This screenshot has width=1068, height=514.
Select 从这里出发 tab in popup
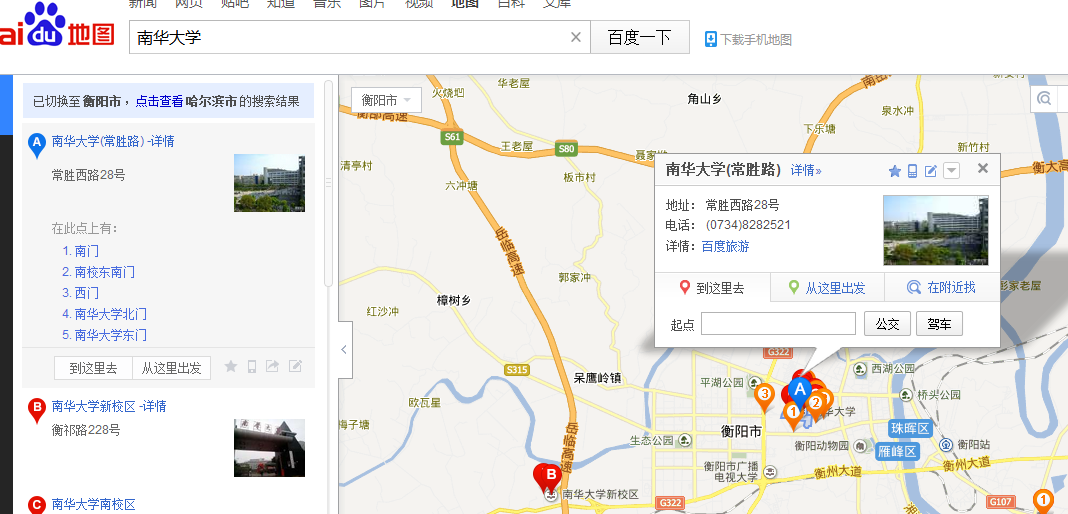[828, 288]
